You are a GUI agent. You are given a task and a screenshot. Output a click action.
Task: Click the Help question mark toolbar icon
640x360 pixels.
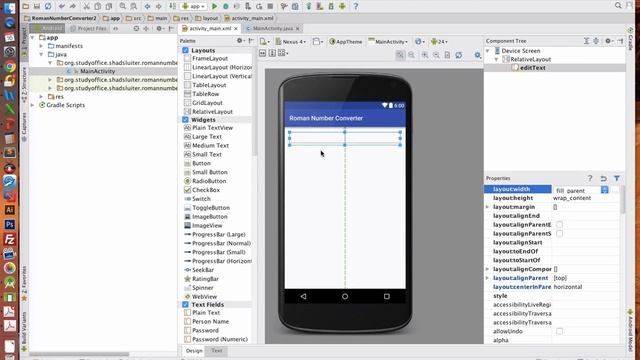tap(356, 6)
